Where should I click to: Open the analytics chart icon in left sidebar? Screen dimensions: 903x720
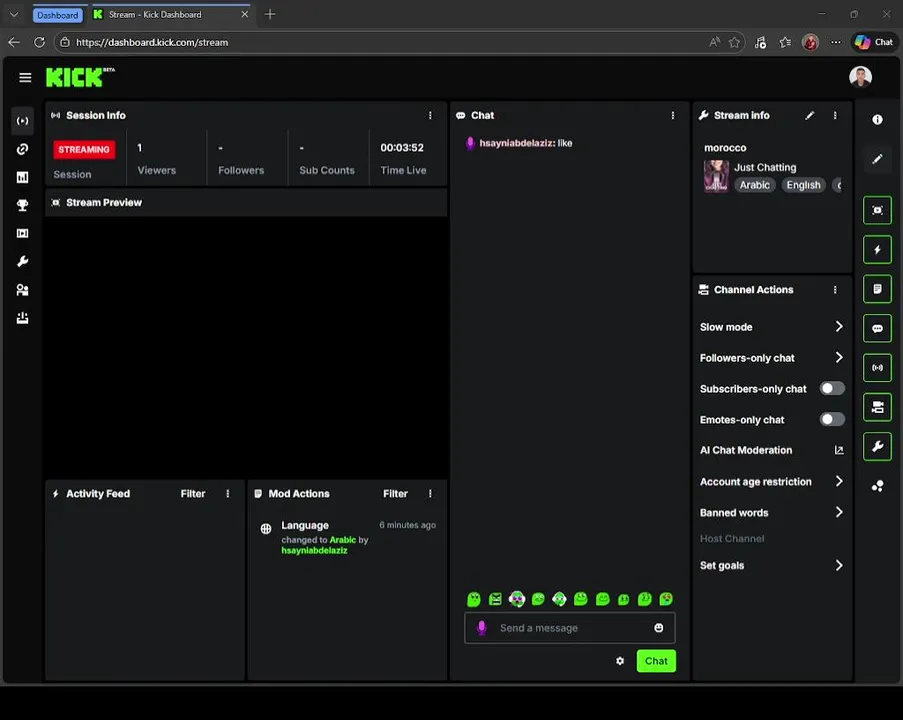(x=22, y=177)
